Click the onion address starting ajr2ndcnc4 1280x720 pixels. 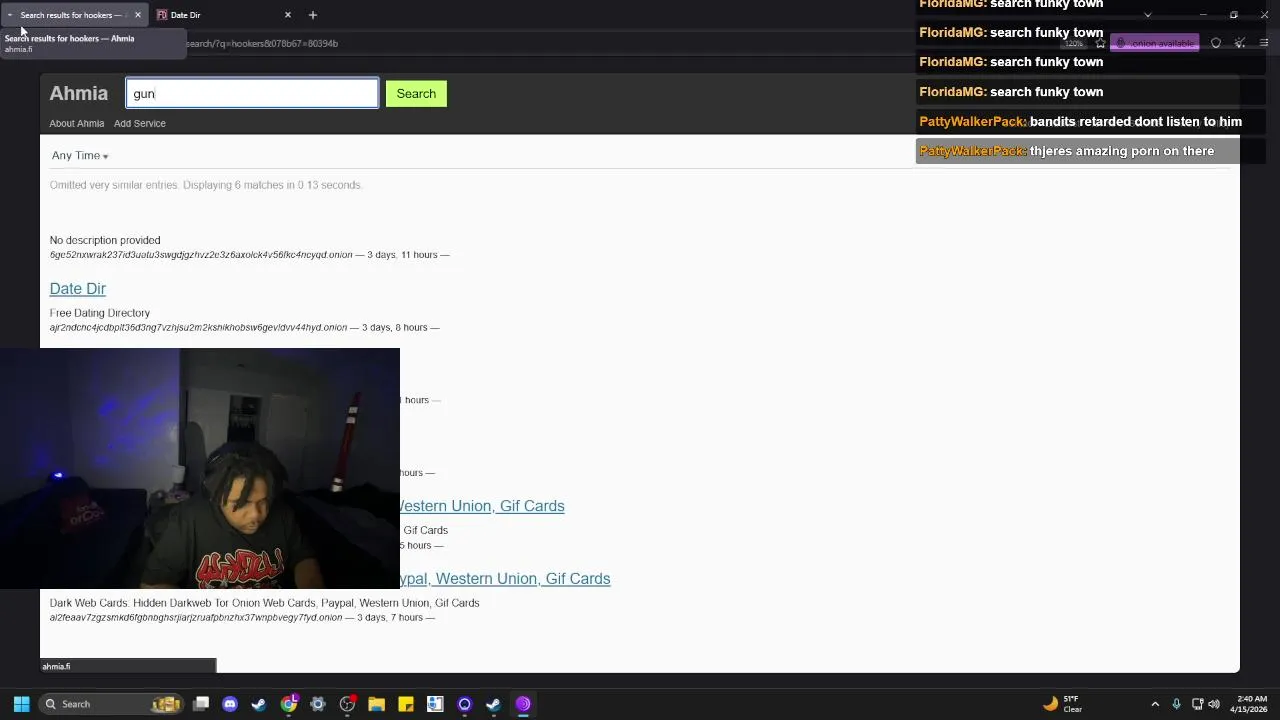tap(198, 328)
